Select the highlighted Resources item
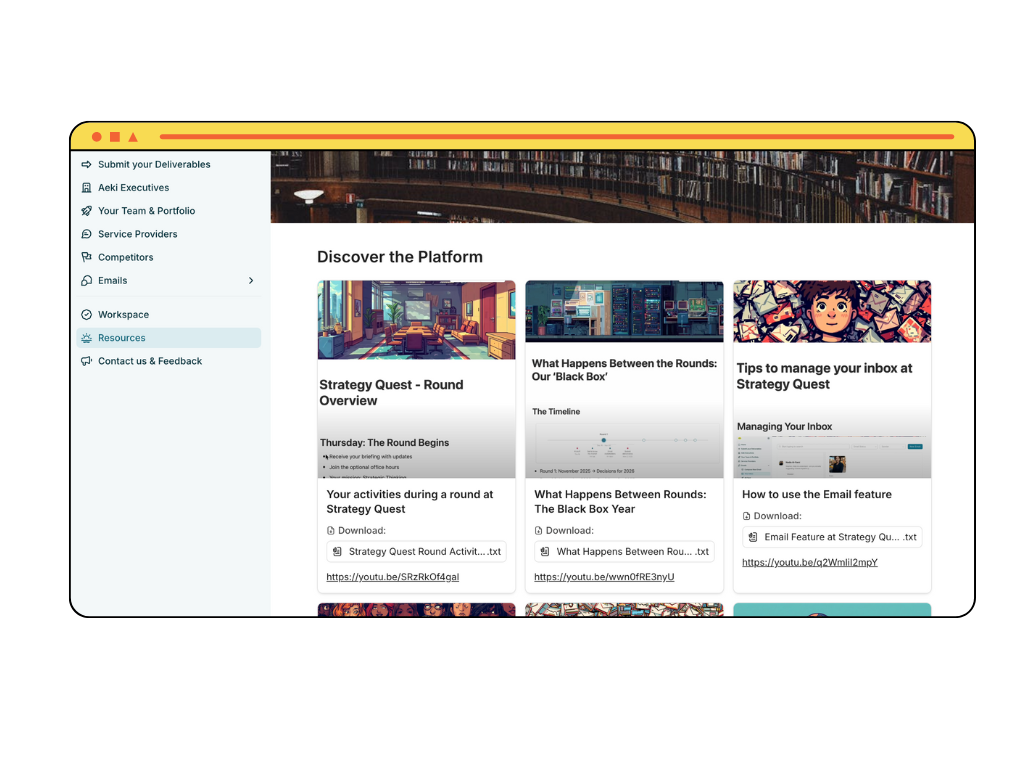This screenshot has width=1024, height=768. pyautogui.click(x=169, y=338)
